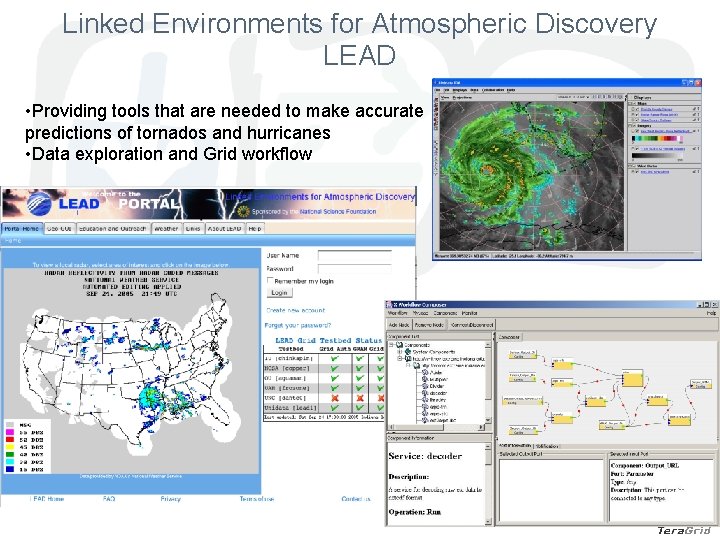720x540 pixels.
Task: Open Workflow menu in Workflow Composer
Action: pos(398,313)
